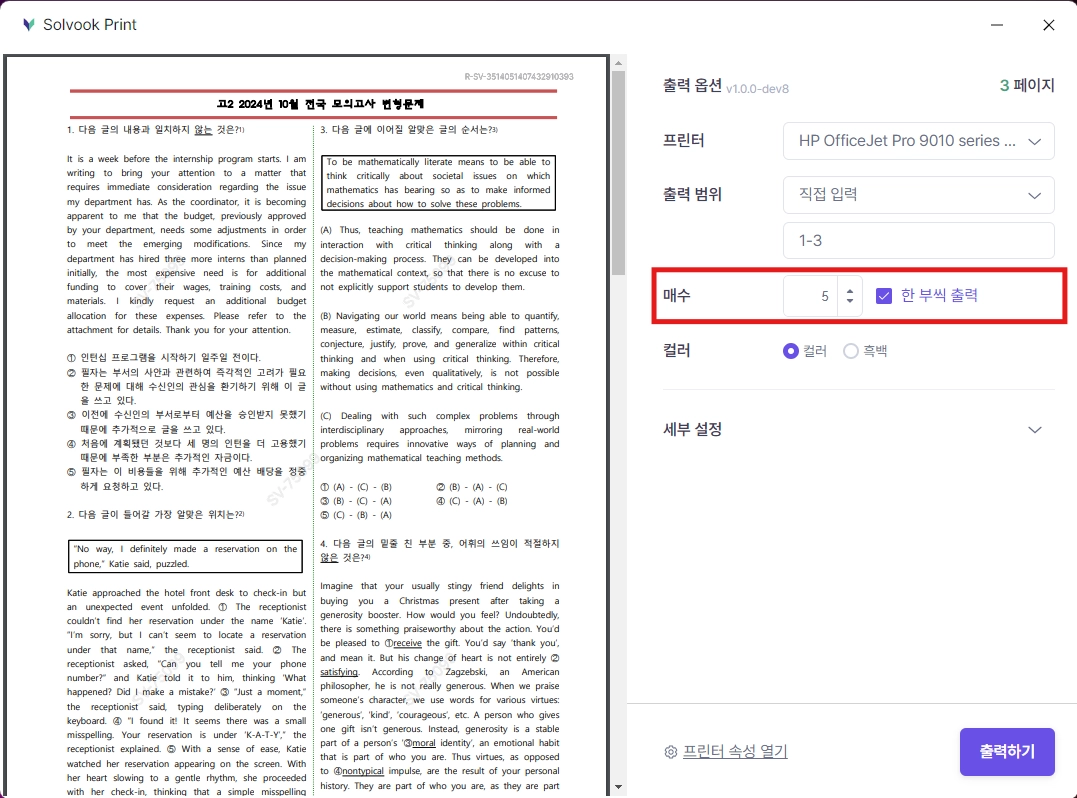Screen dimensions: 1077x798
Task: Click the gear icon beside 프린터 속성 열기
Action: [671, 752]
